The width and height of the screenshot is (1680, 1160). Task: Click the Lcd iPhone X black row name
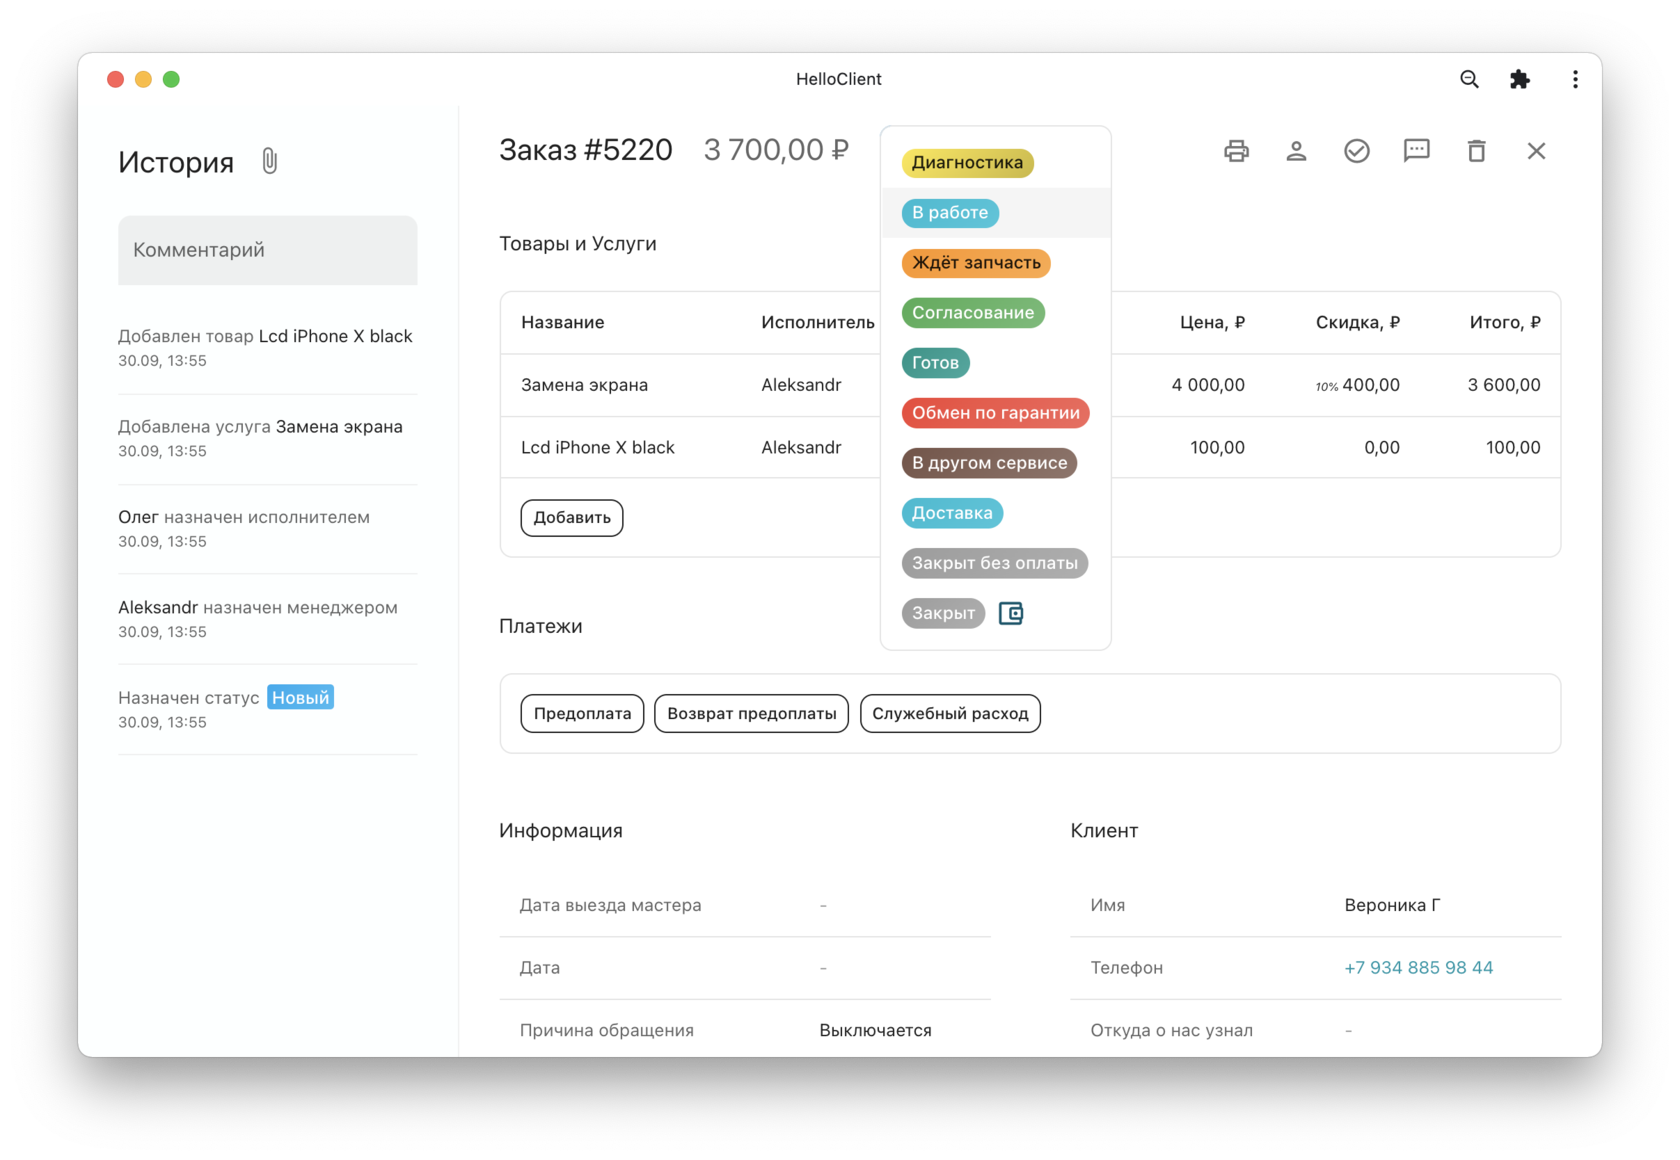click(597, 447)
